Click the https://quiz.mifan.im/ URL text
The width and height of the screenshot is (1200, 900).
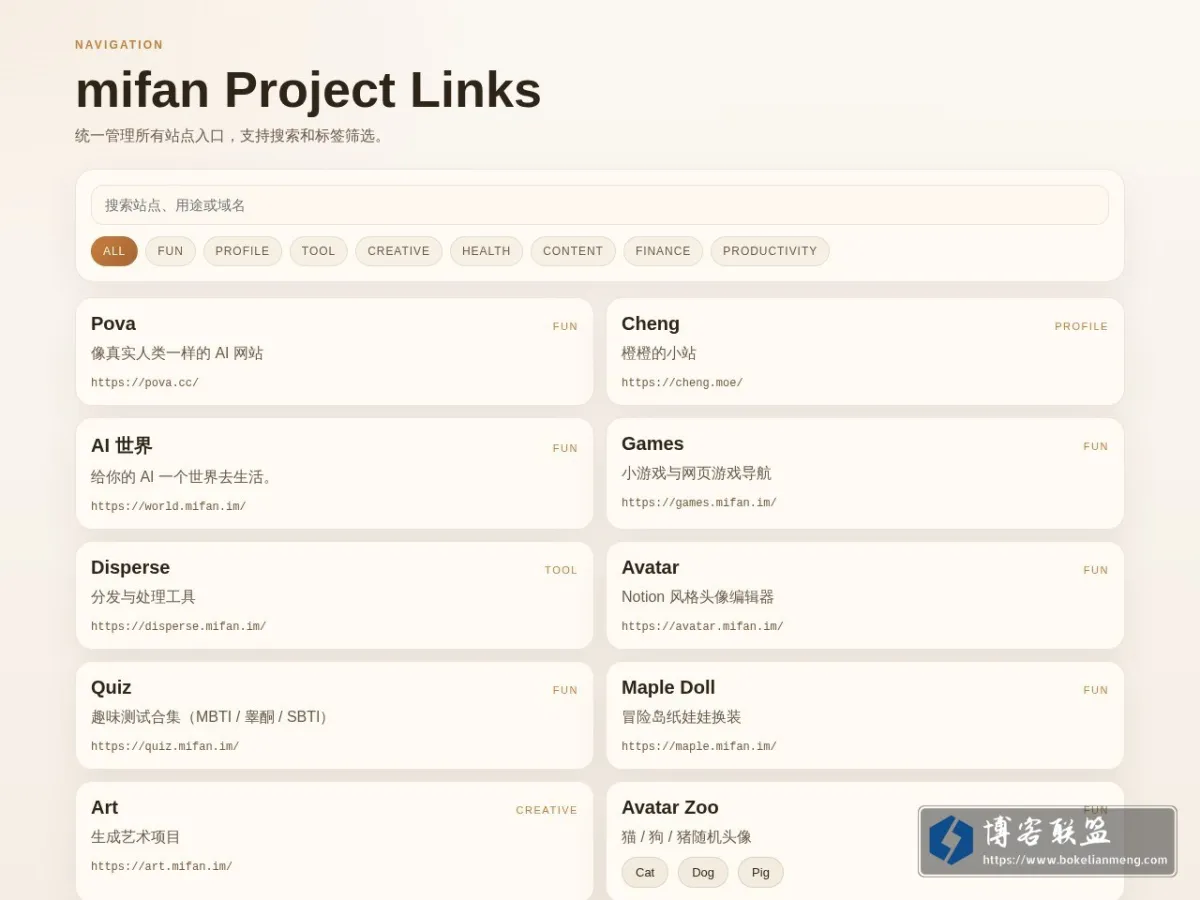165,747
